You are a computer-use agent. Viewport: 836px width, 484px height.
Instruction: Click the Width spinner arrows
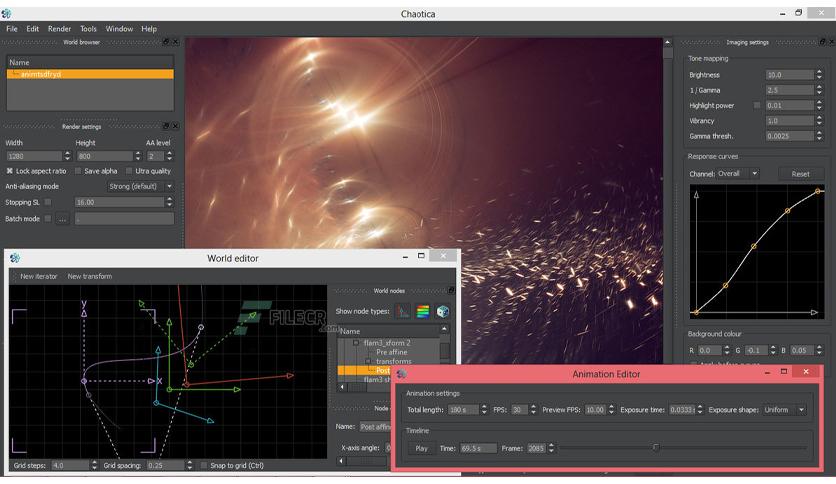[x=67, y=156]
